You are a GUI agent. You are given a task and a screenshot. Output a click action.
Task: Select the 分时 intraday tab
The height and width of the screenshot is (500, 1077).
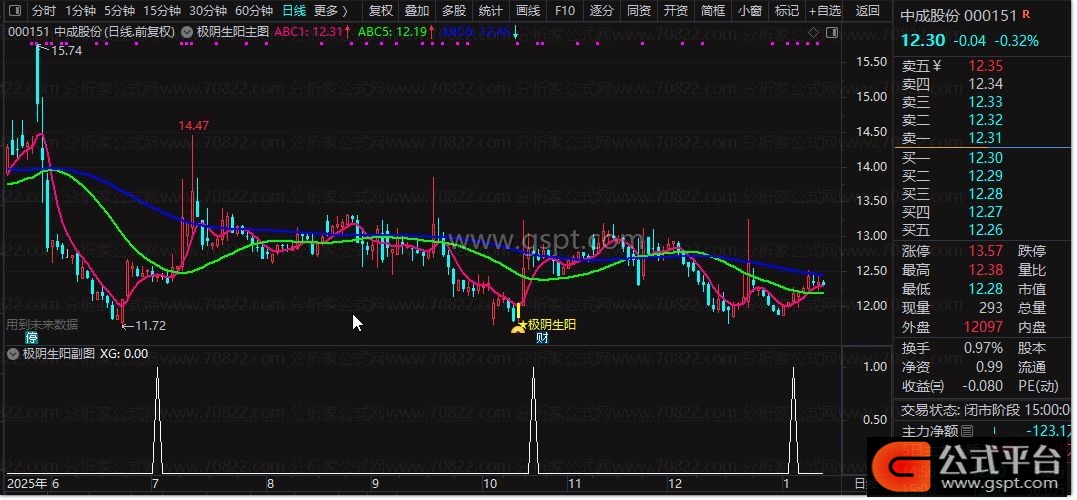[x=43, y=11]
